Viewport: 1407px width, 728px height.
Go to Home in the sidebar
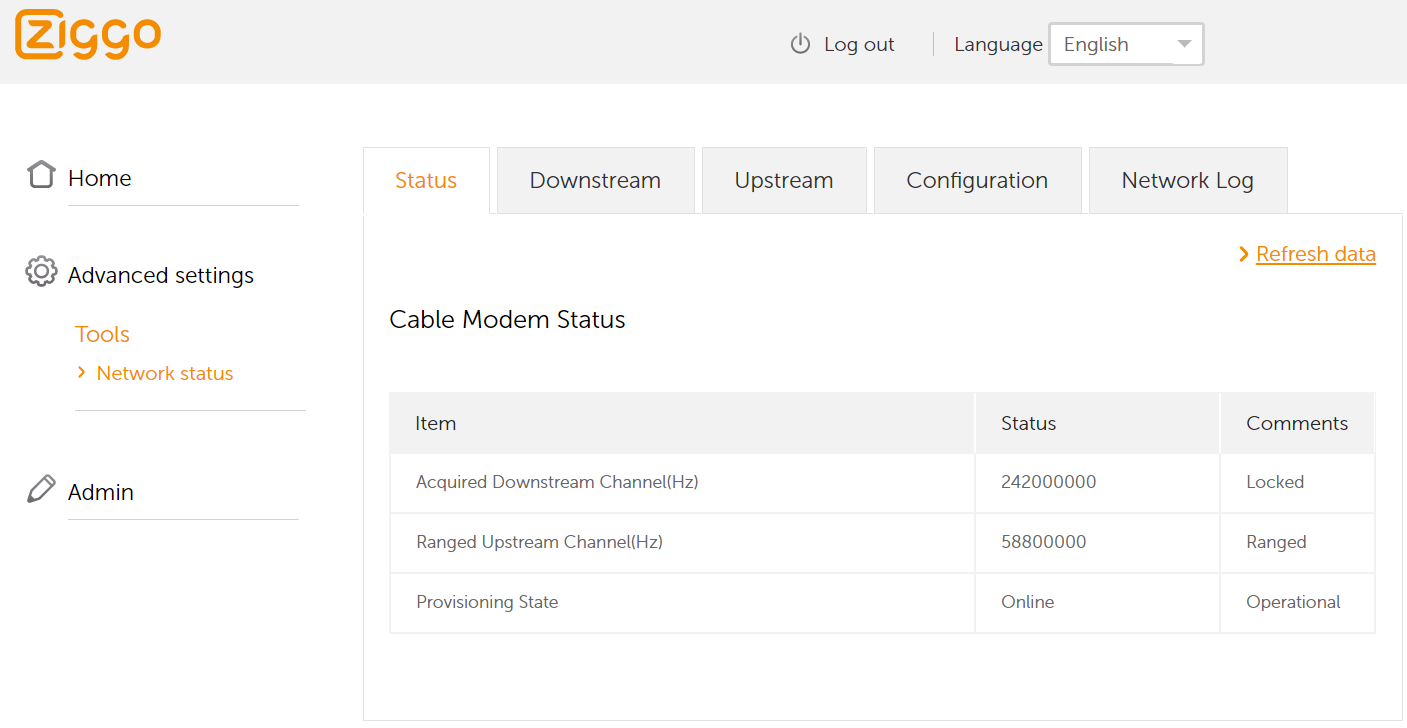(x=100, y=178)
